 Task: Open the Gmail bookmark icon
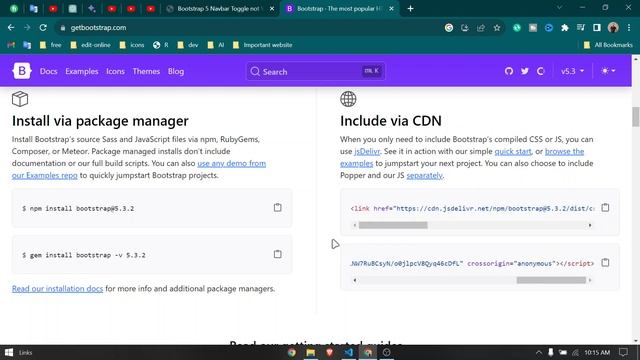[x=11, y=45]
